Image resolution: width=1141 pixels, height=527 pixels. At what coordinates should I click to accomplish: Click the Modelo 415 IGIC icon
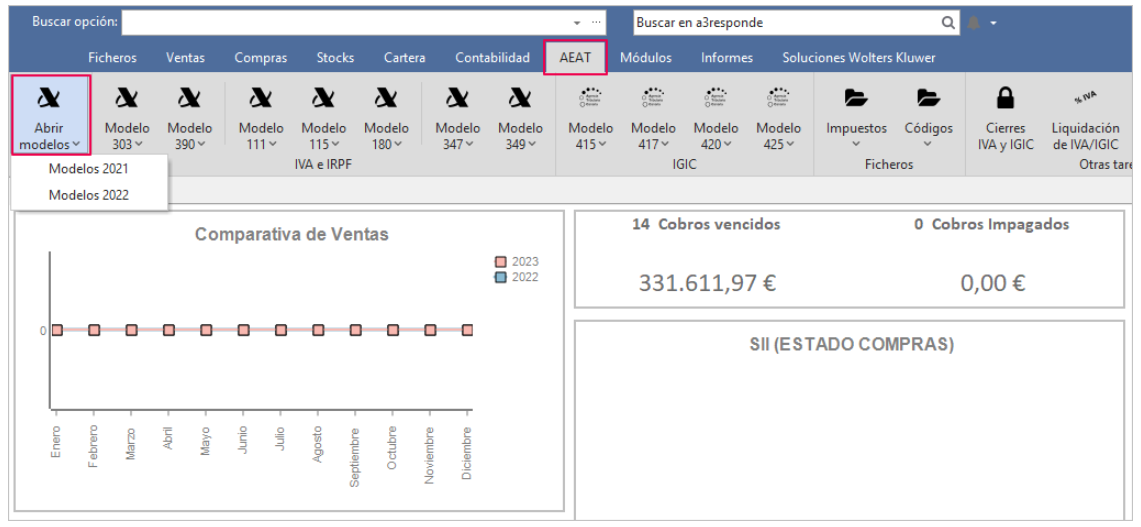coord(591,98)
